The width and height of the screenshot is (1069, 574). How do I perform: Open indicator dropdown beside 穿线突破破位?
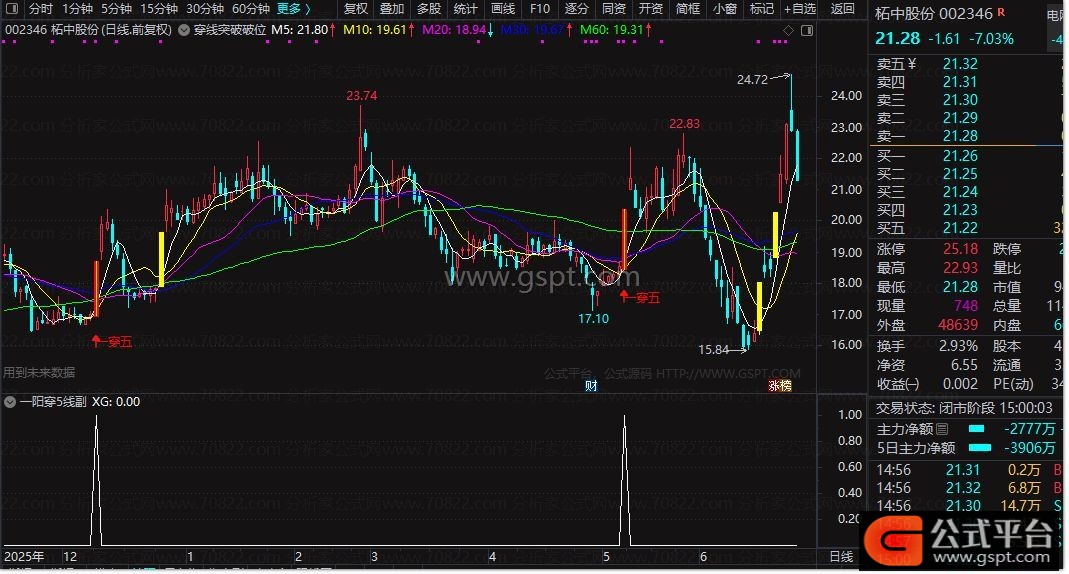[x=184, y=30]
